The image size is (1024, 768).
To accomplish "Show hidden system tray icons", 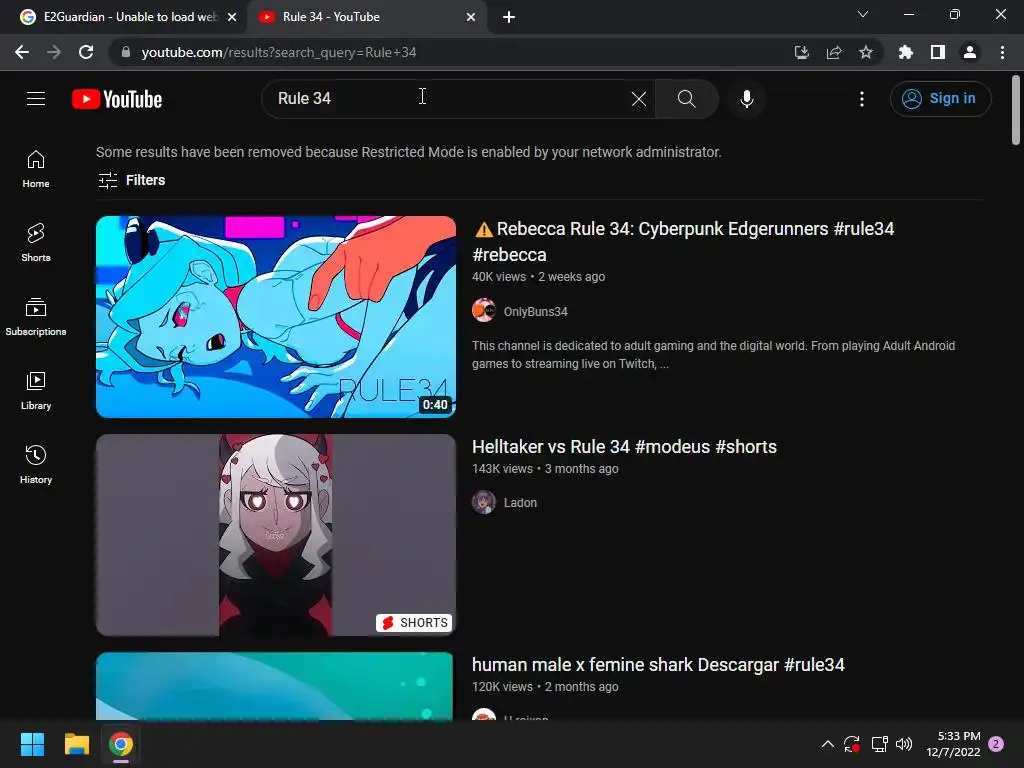I will 827,744.
